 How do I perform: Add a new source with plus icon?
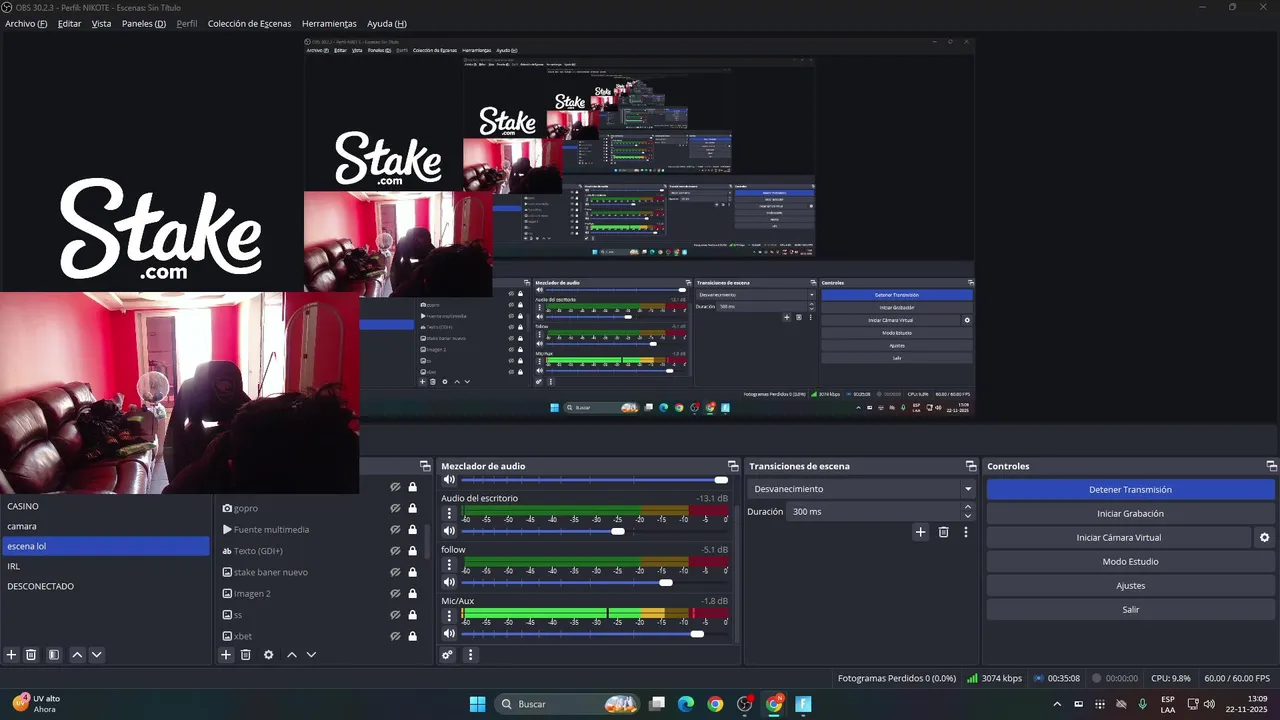click(x=226, y=655)
